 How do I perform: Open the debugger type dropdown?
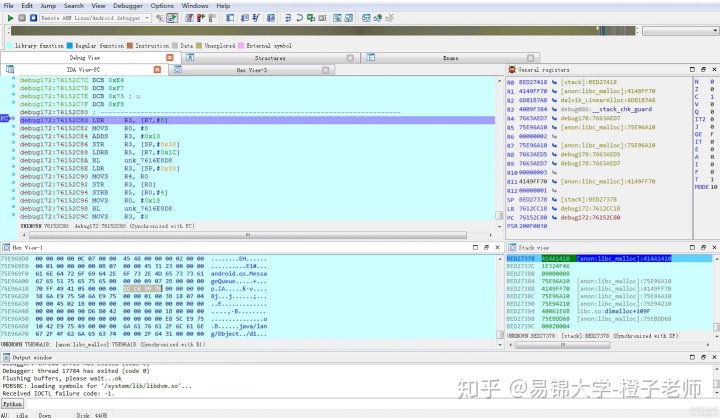(x=147, y=18)
